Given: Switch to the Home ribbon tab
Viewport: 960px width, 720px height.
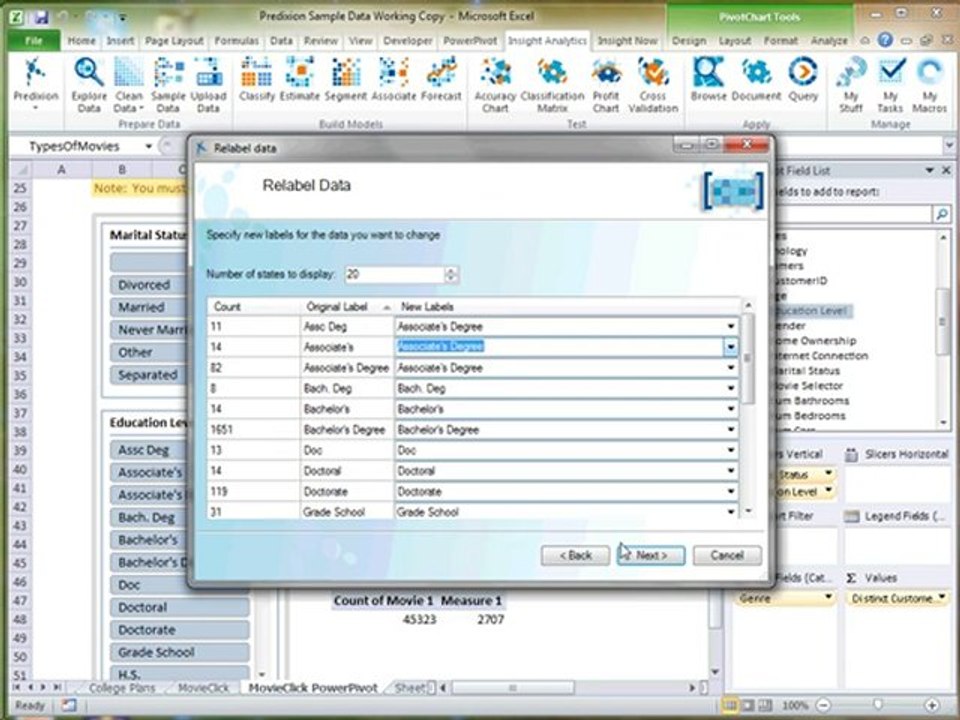Looking at the screenshot, I should point(81,40).
